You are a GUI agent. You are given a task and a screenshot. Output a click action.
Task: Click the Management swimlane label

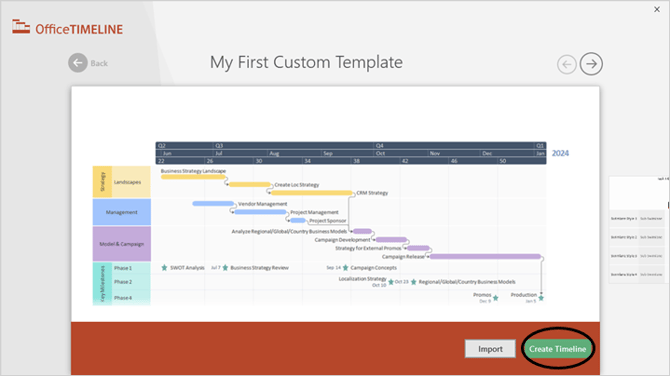pyautogui.click(x=122, y=212)
